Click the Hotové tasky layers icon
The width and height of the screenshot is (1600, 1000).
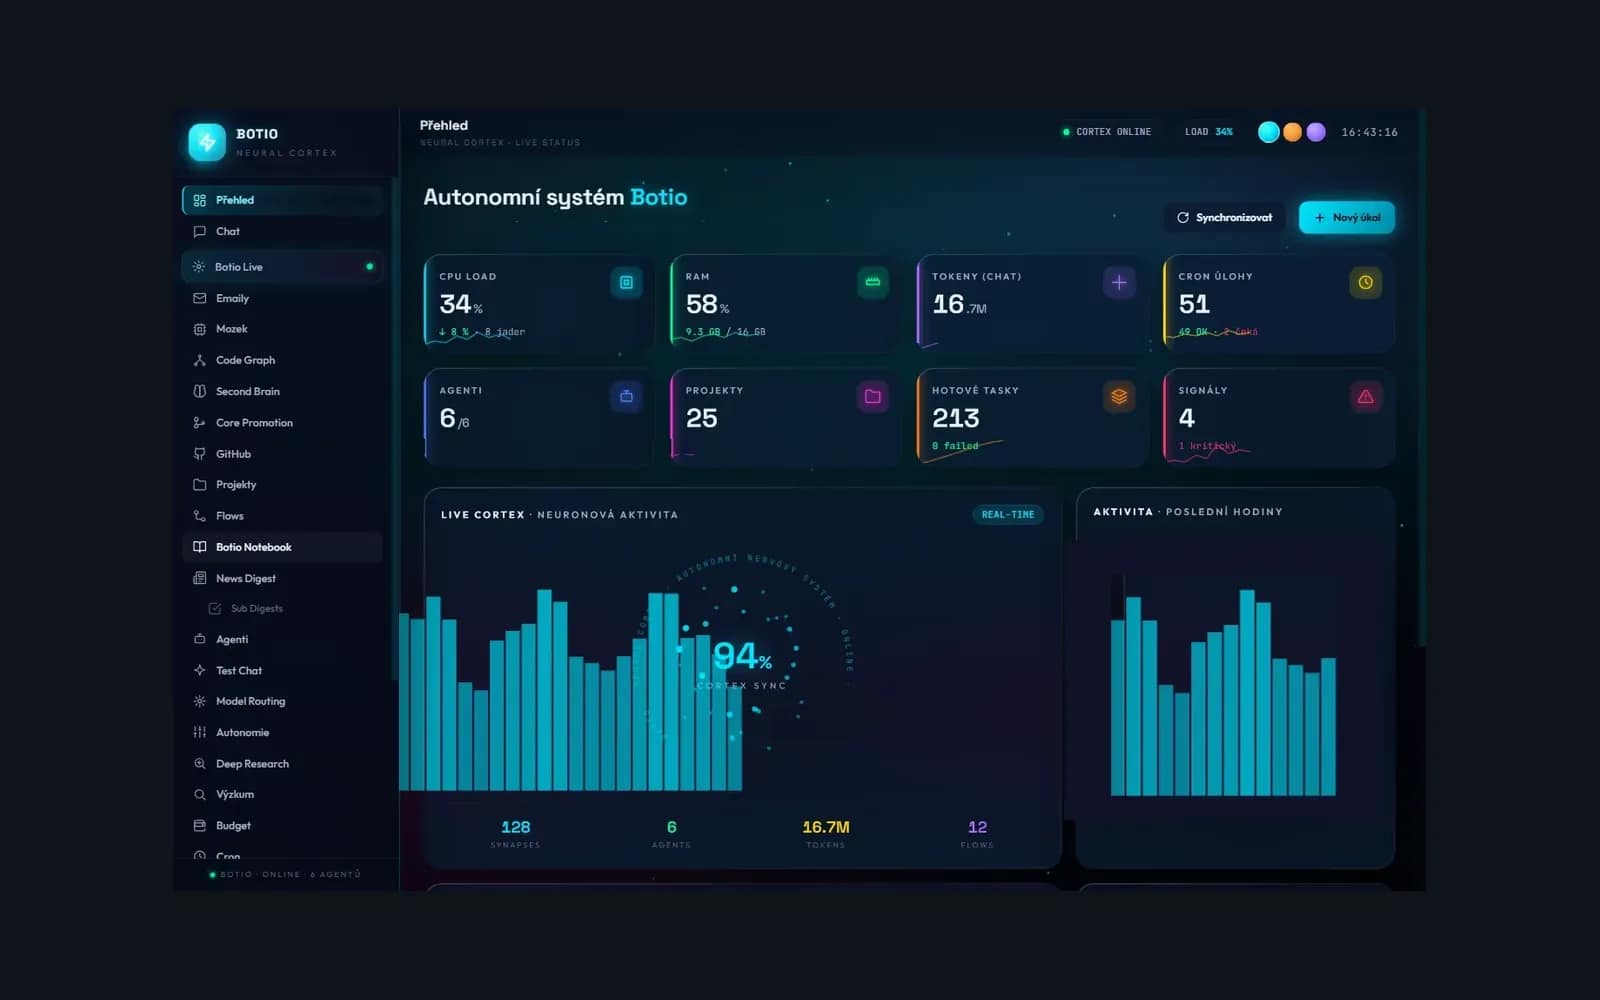coord(1119,396)
